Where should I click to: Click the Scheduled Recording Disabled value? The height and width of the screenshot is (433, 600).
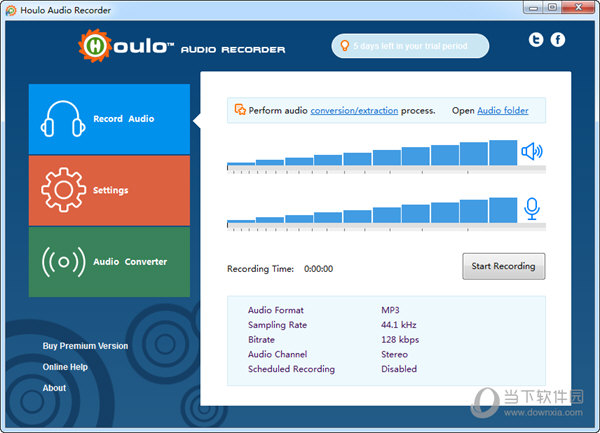pos(399,369)
